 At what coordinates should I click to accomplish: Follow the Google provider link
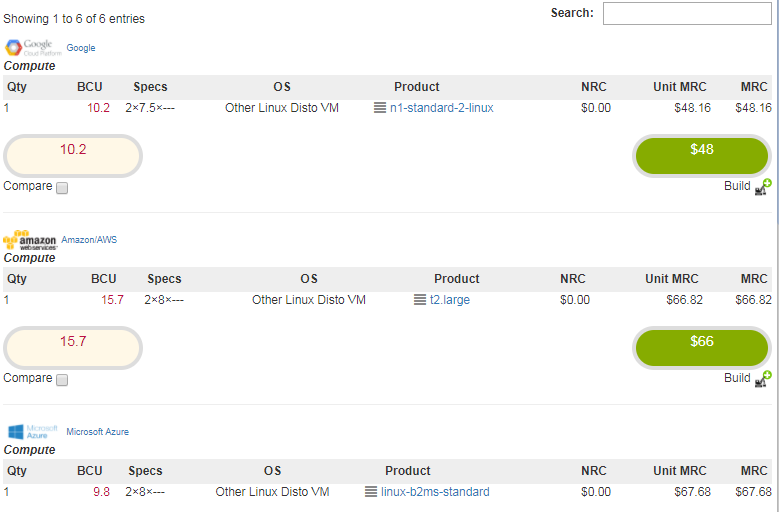point(81,48)
